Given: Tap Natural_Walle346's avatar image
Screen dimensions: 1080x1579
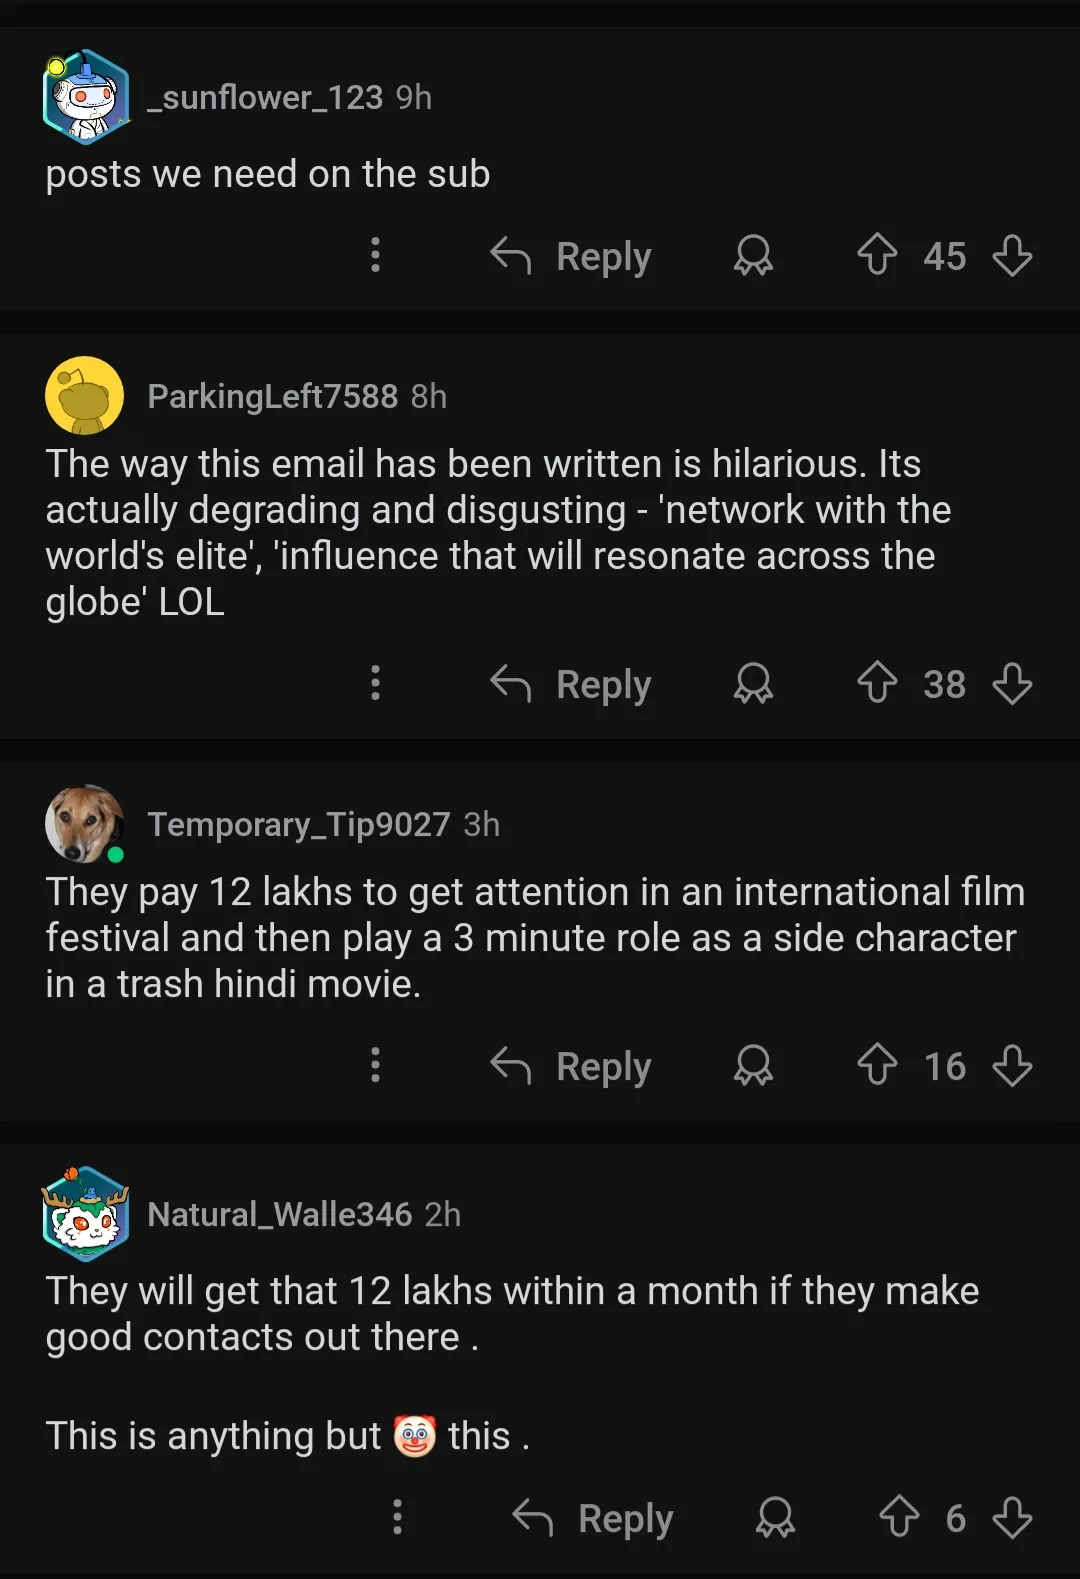Looking at the screenshot, I should (x=86, y=1214).
